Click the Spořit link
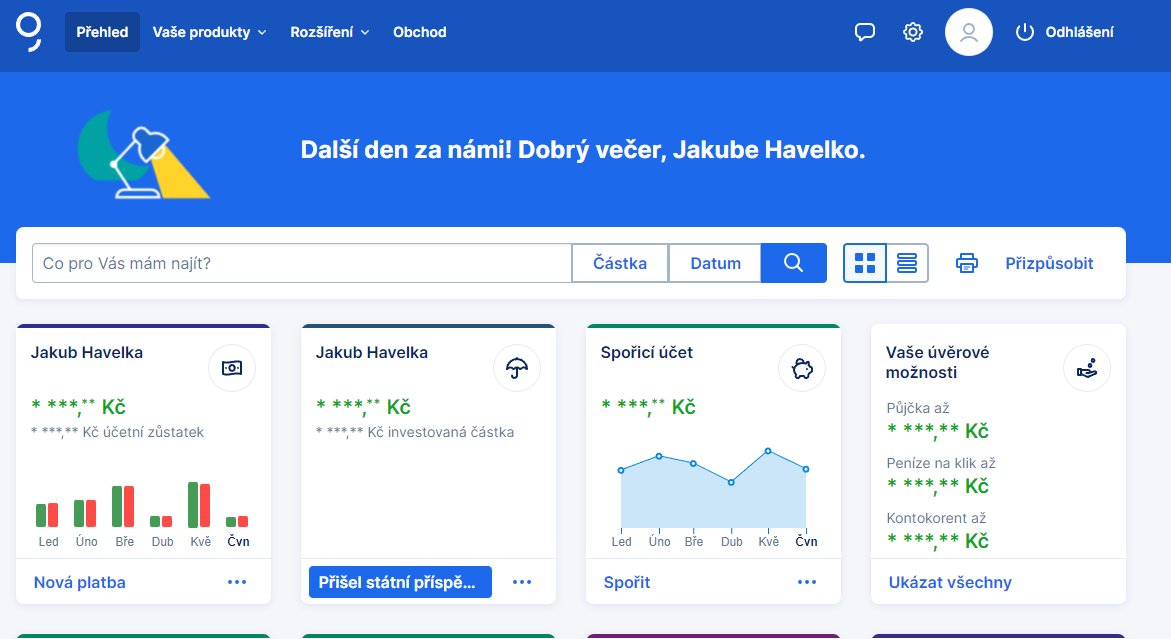 click(x=627, y=582)
